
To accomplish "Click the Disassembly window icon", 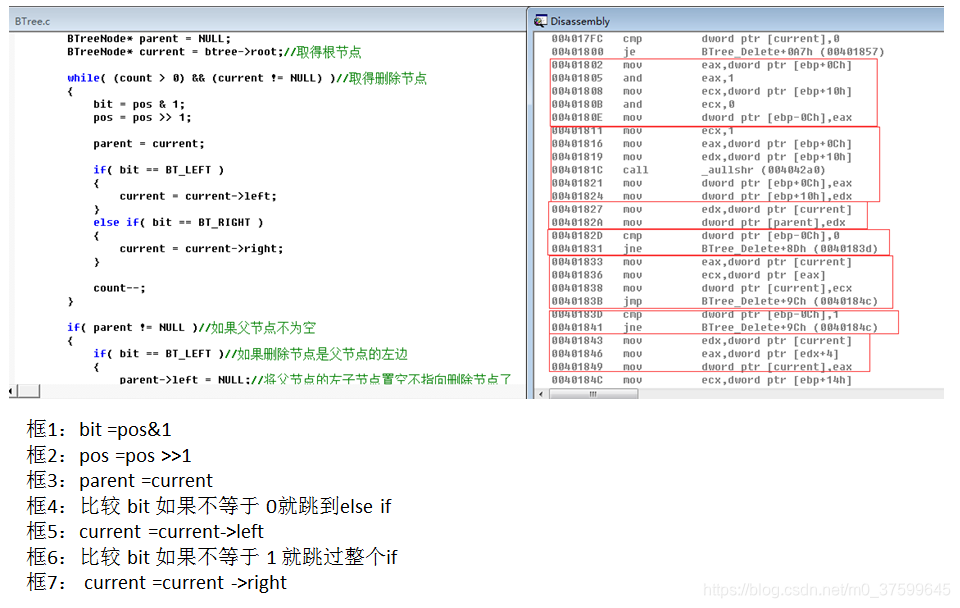I will [x=540, y=21].
